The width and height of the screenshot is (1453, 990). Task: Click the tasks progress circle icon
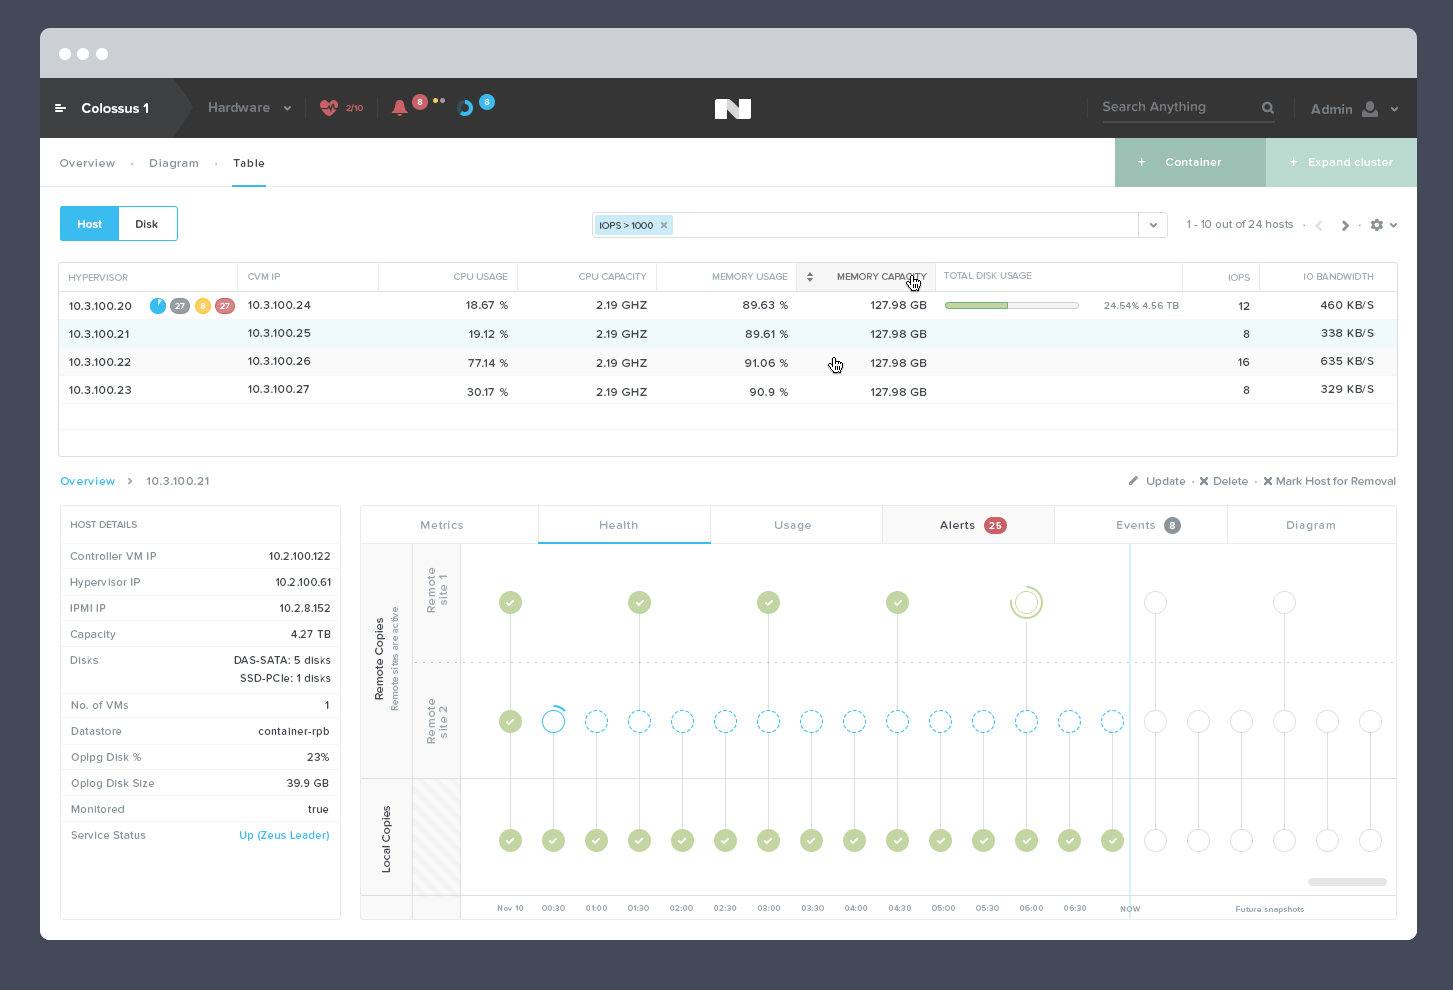click(x=465, y=108)
